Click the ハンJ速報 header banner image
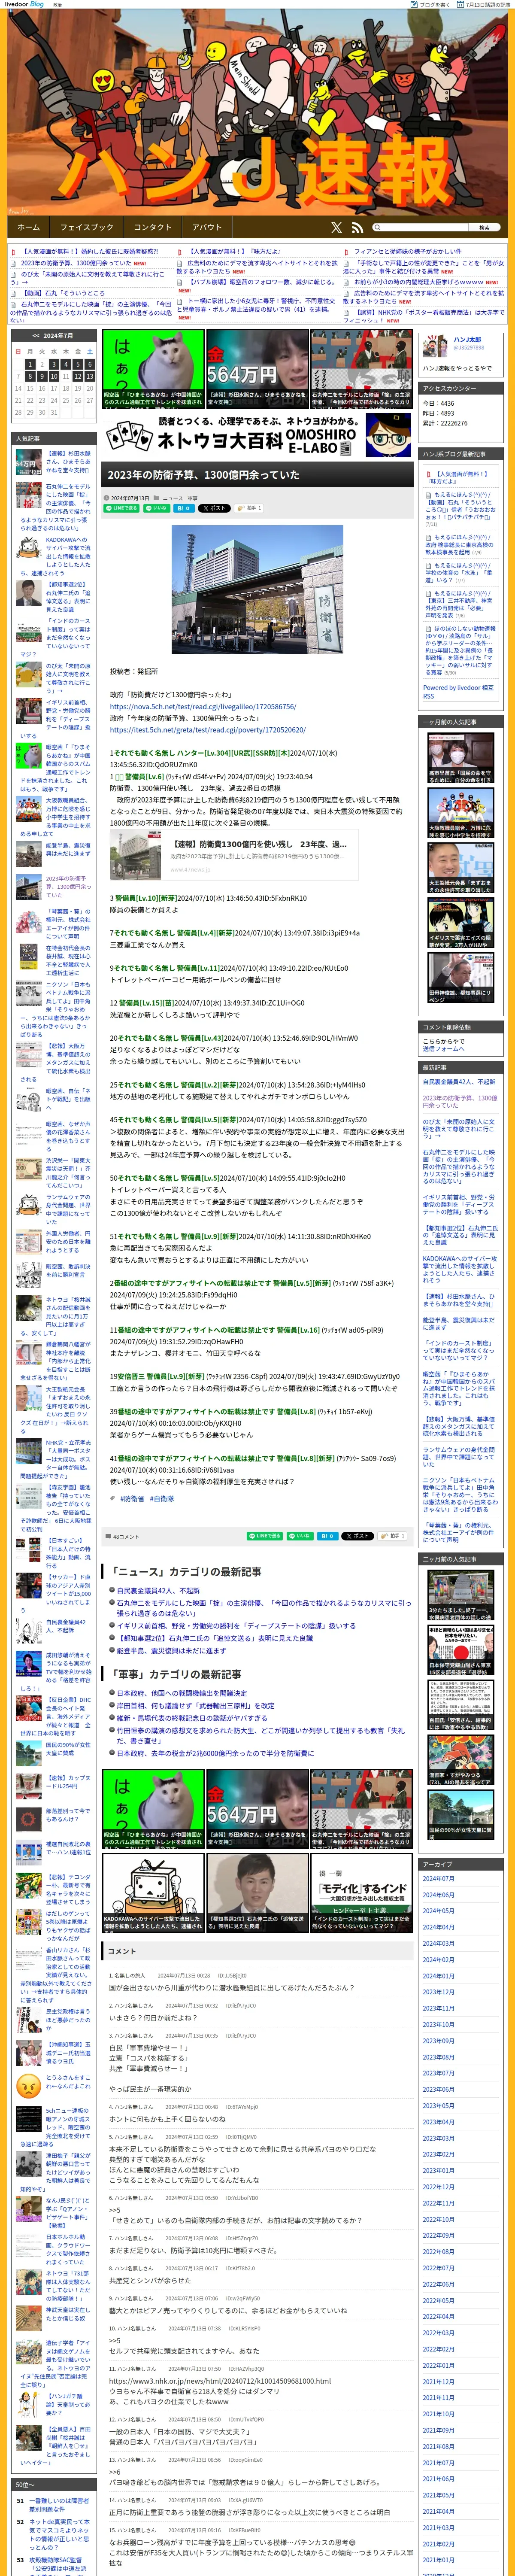The width and height of the screenshot is (515, 2576). point(257,112)
